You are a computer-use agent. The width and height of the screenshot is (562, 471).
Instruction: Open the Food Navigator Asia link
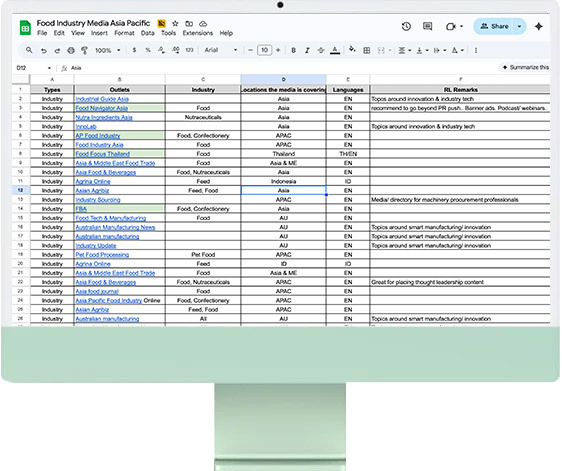pos(101,108)
